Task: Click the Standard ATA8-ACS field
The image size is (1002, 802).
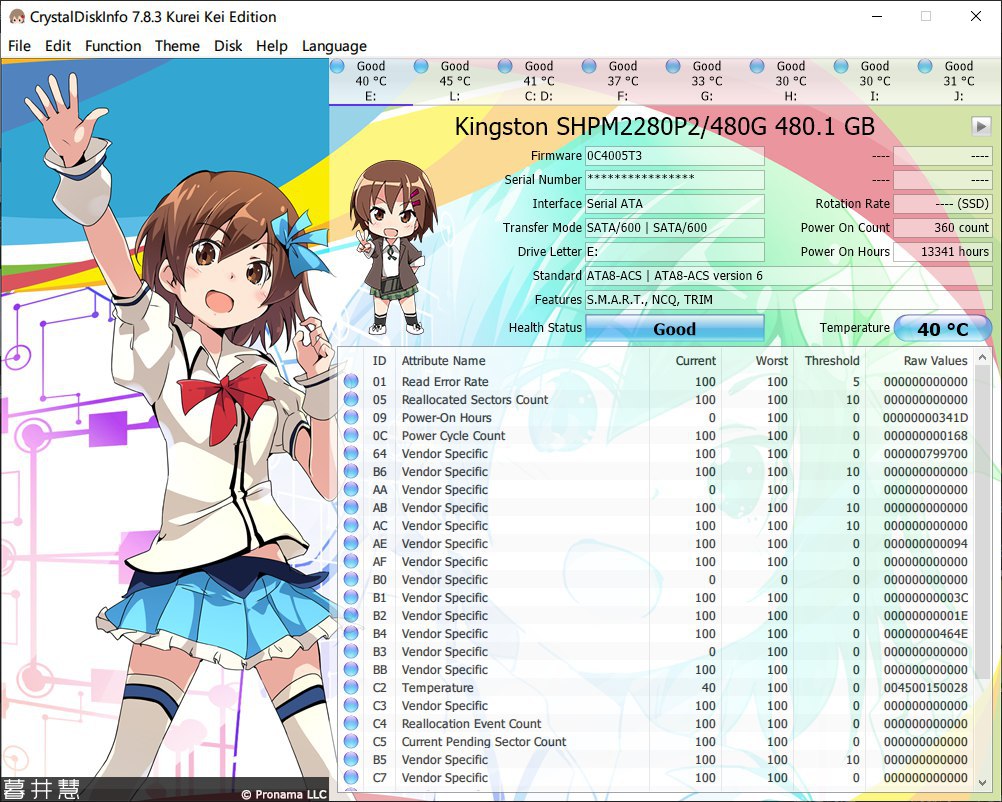Action: tap(789, 275)
